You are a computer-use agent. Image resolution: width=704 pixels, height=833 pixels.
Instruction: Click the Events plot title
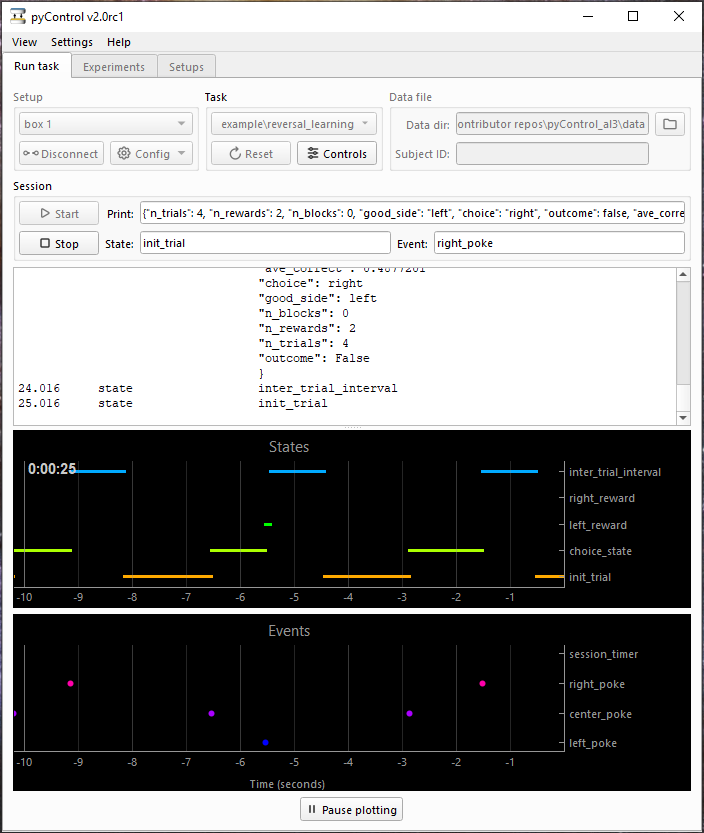pyautogui.click(x=289, y=631)
